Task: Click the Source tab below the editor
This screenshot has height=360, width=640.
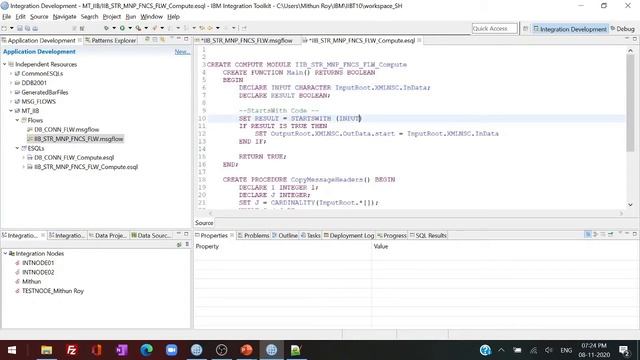Action: (204, 223)
